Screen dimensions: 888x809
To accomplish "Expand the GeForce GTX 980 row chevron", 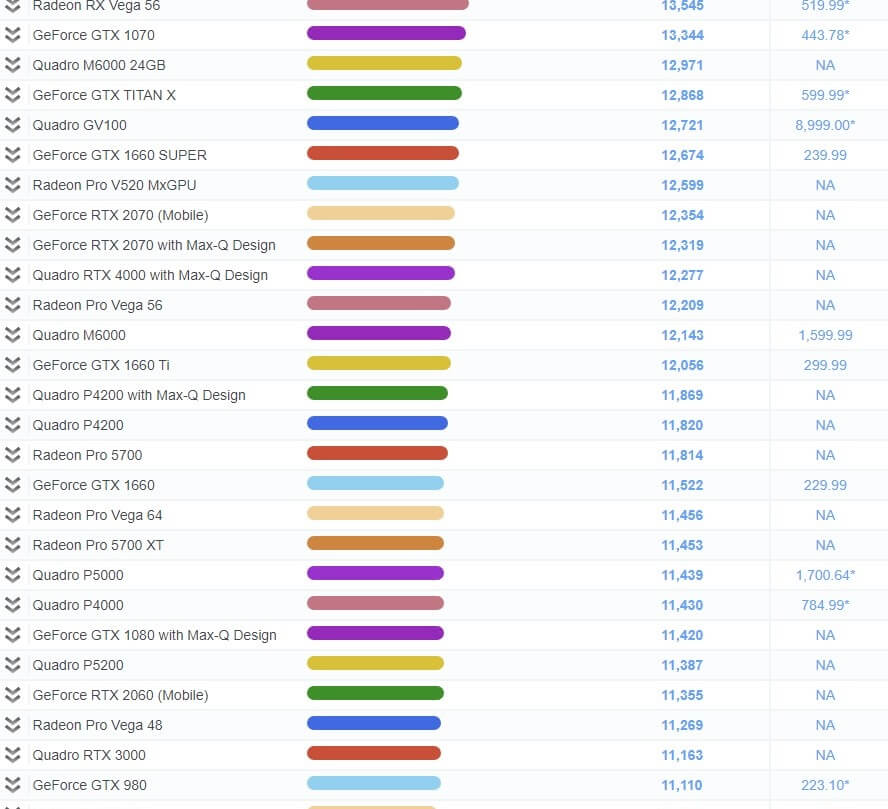I will (12, 785).
